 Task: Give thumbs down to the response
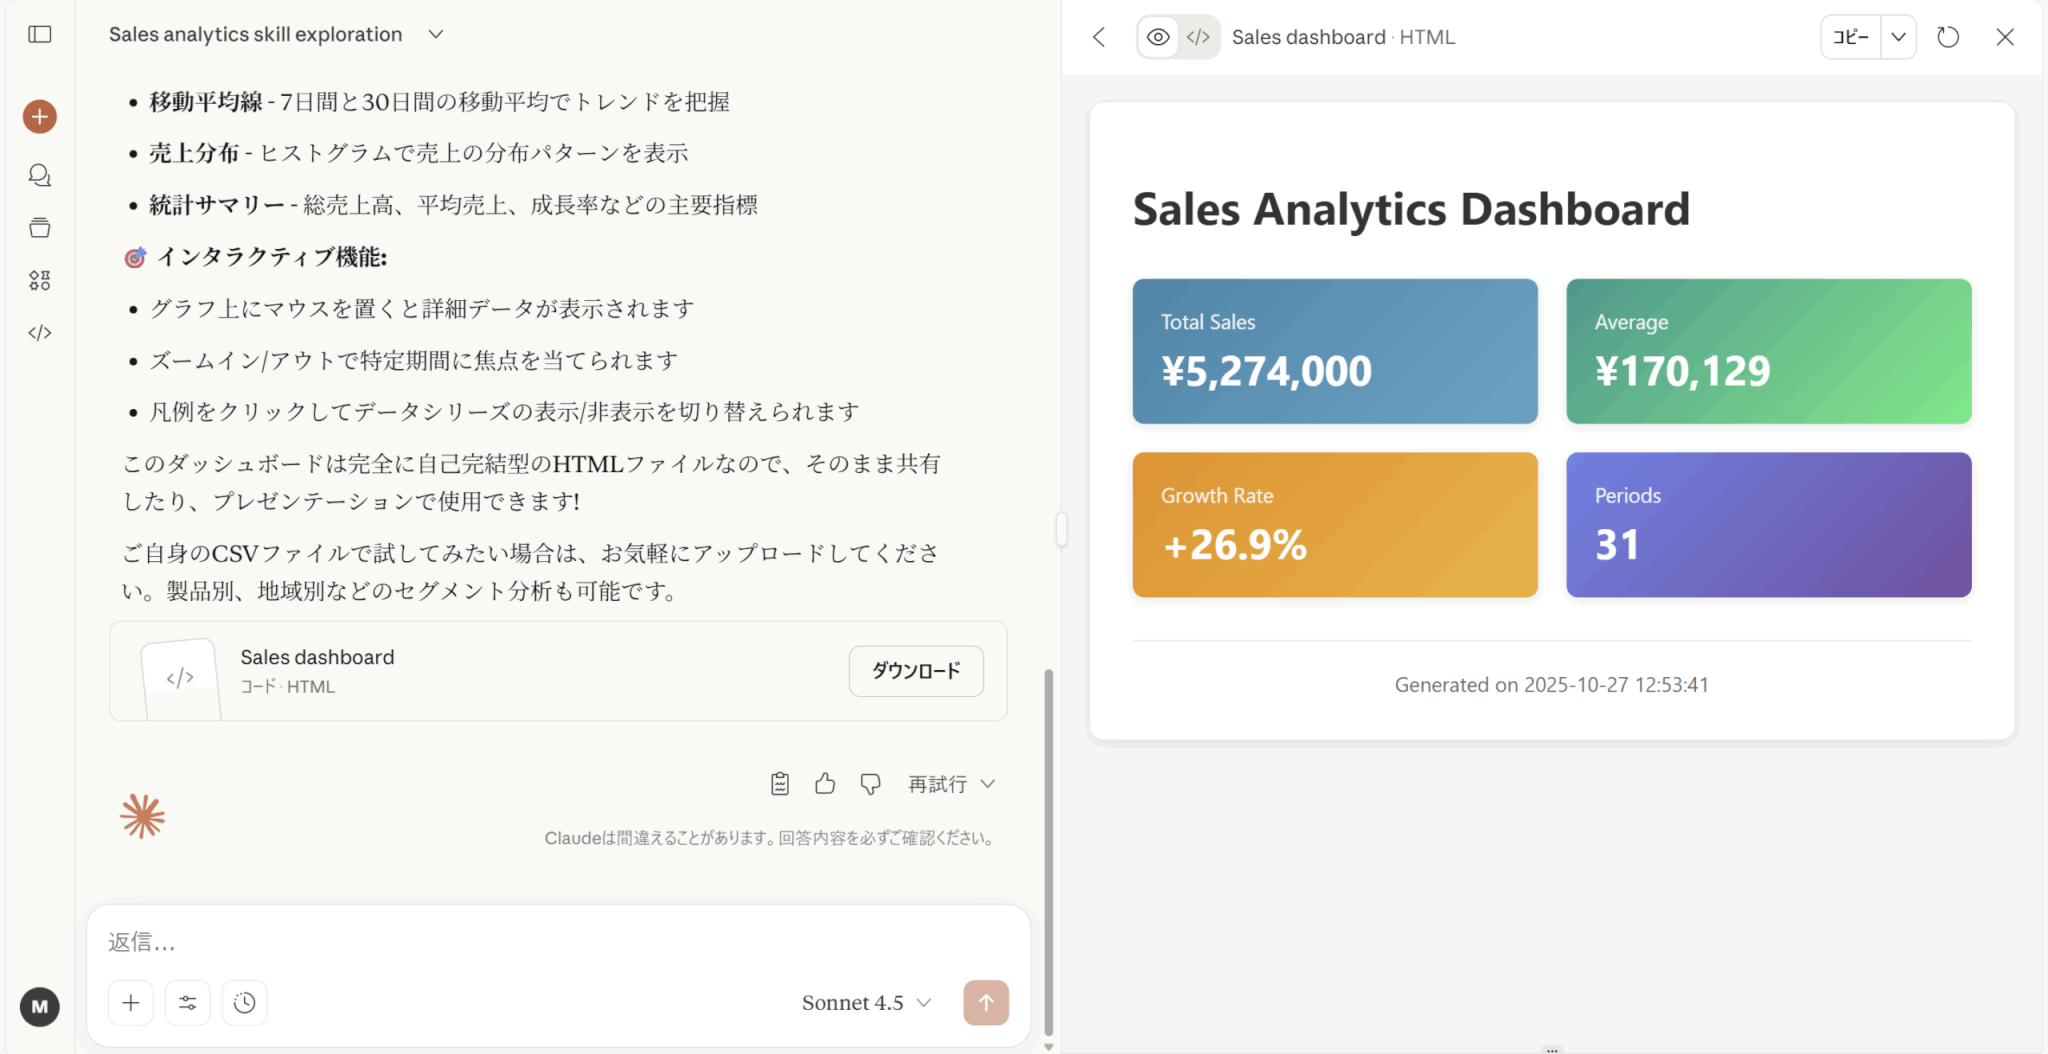click(870, 784)
